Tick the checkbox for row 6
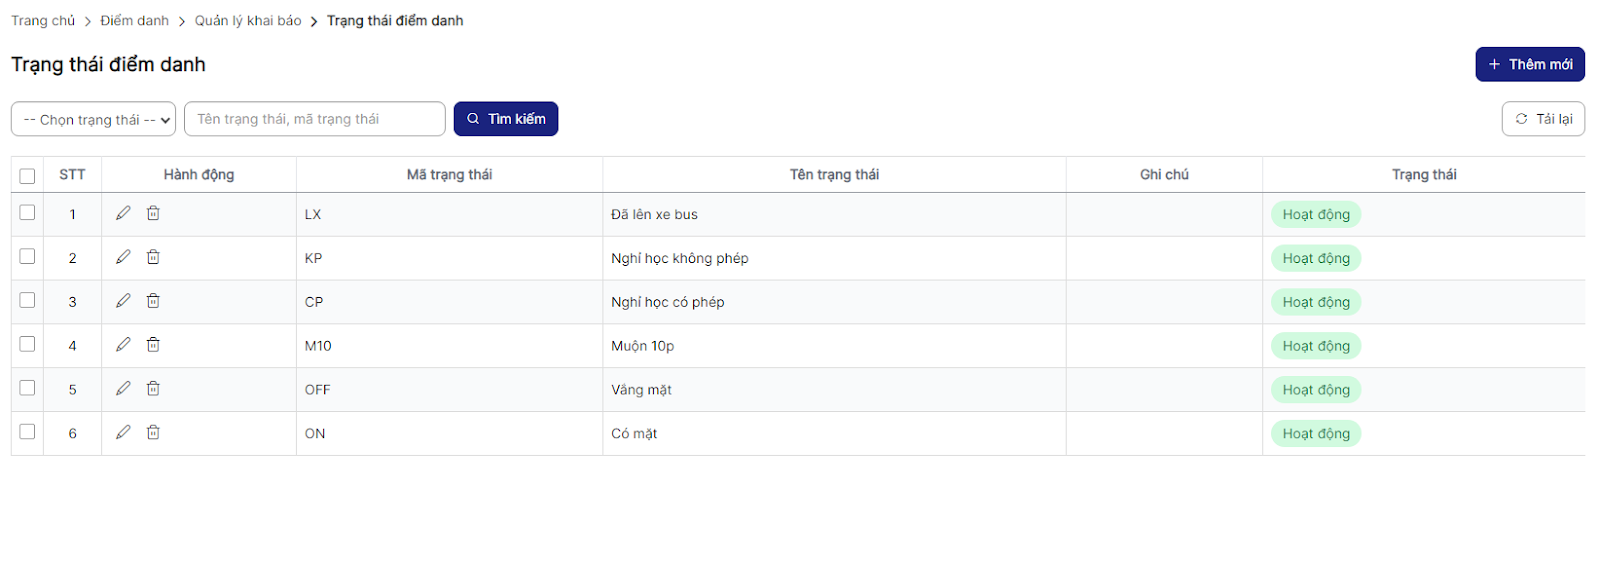This screenshot has width=1600, height=563. (x=27, y=432)
